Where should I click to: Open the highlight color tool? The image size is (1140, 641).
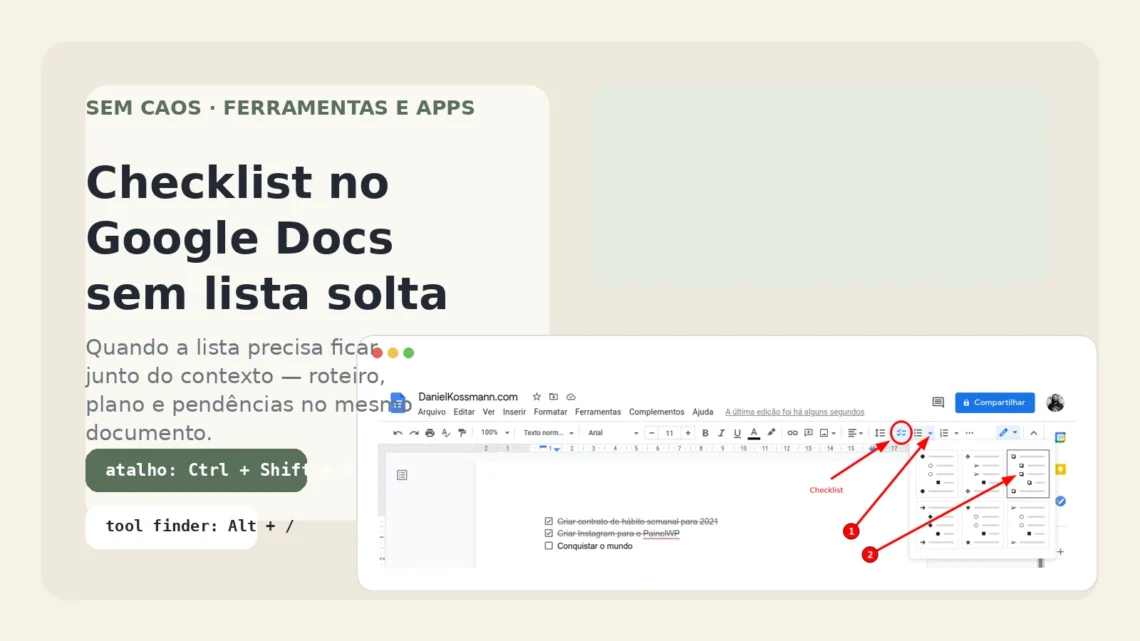pos(771,433)
